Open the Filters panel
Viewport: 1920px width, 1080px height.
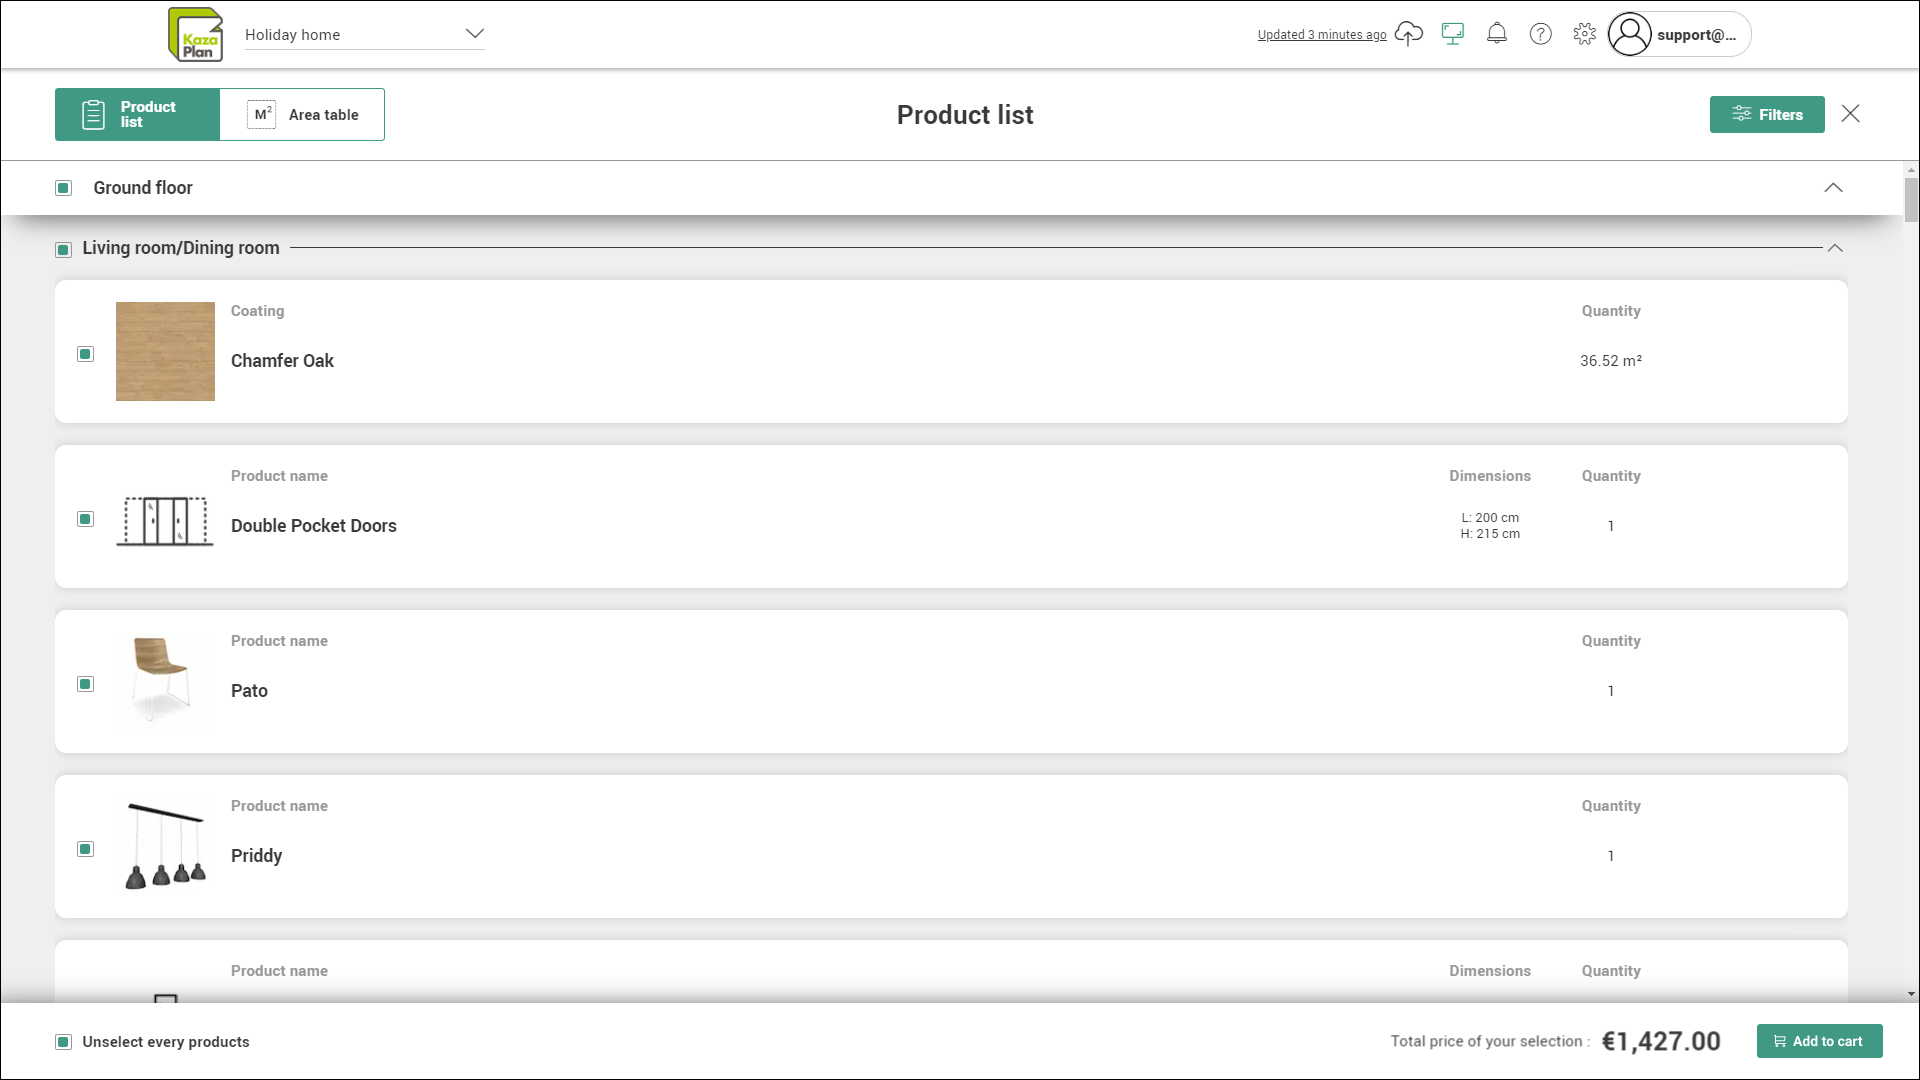(1767, 114)
